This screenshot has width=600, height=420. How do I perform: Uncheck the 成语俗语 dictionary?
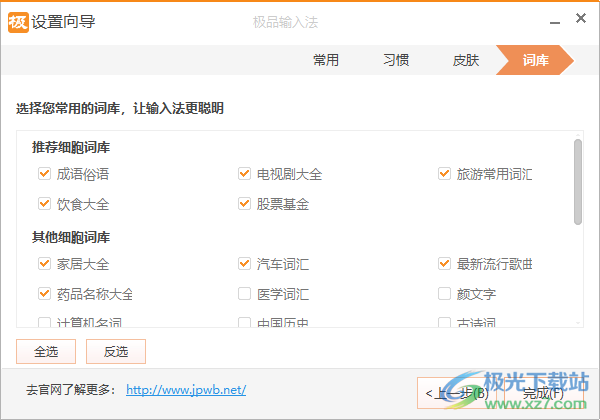click(x=44, y=174)
